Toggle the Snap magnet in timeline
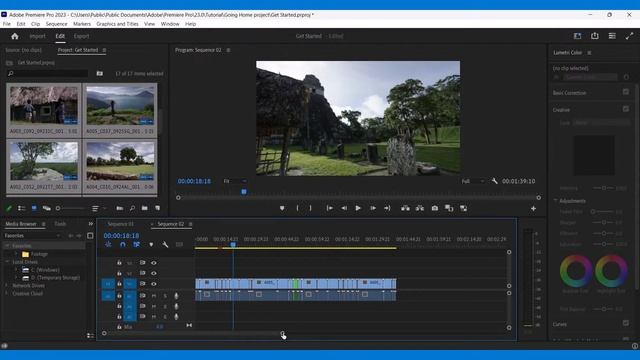Image resolution: width=640 pixels, height=360 pixels. (122, 244)
